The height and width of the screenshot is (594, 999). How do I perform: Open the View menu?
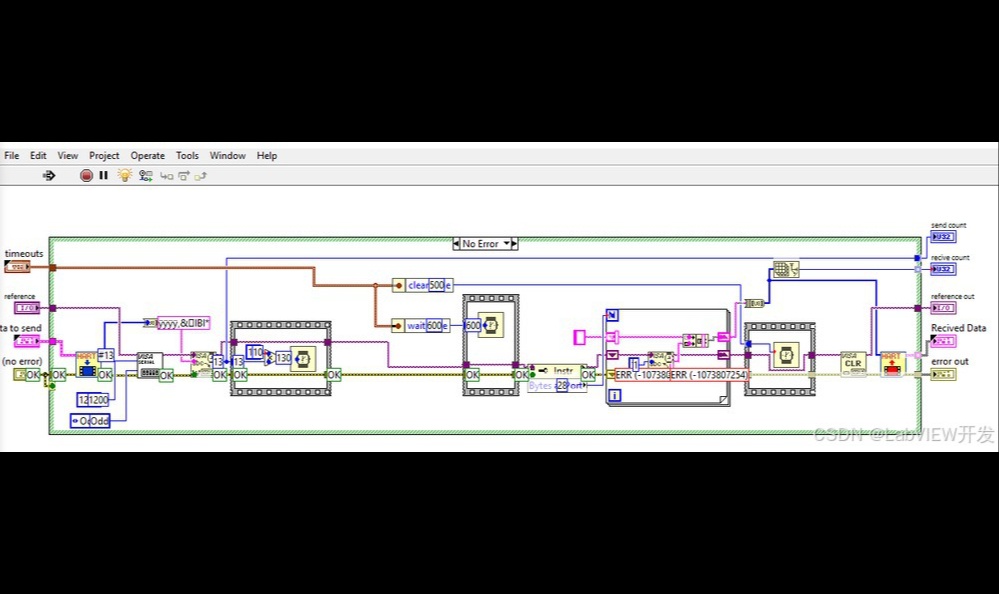coord(68,156)
